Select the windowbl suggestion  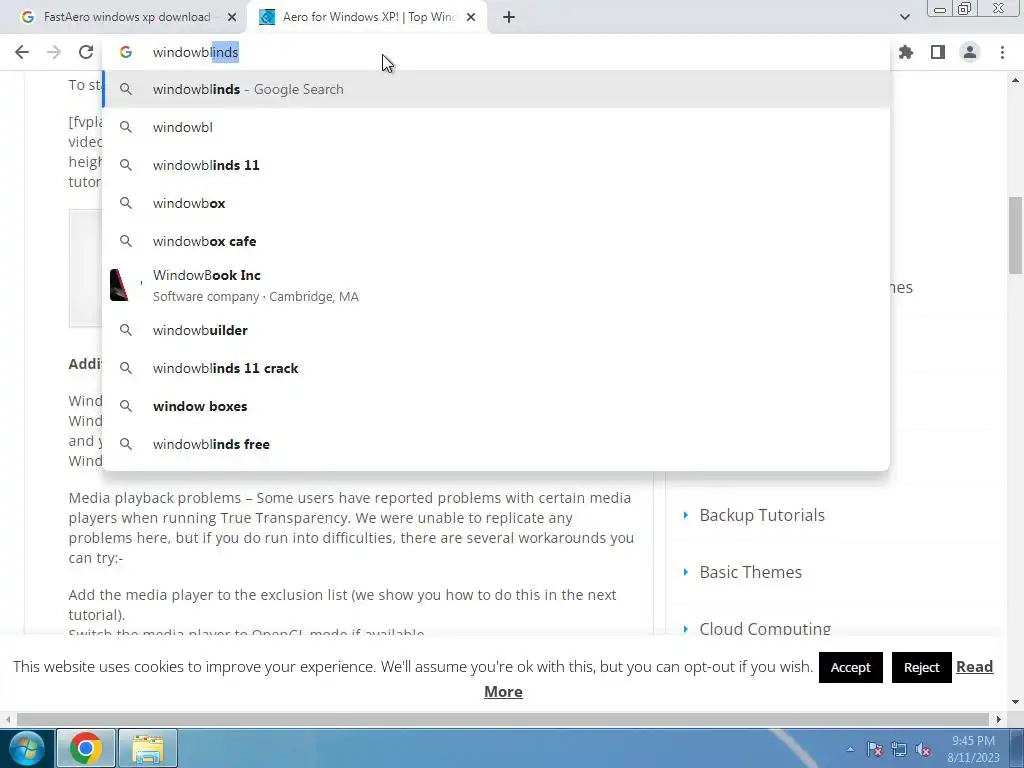[x=496, y=127]
